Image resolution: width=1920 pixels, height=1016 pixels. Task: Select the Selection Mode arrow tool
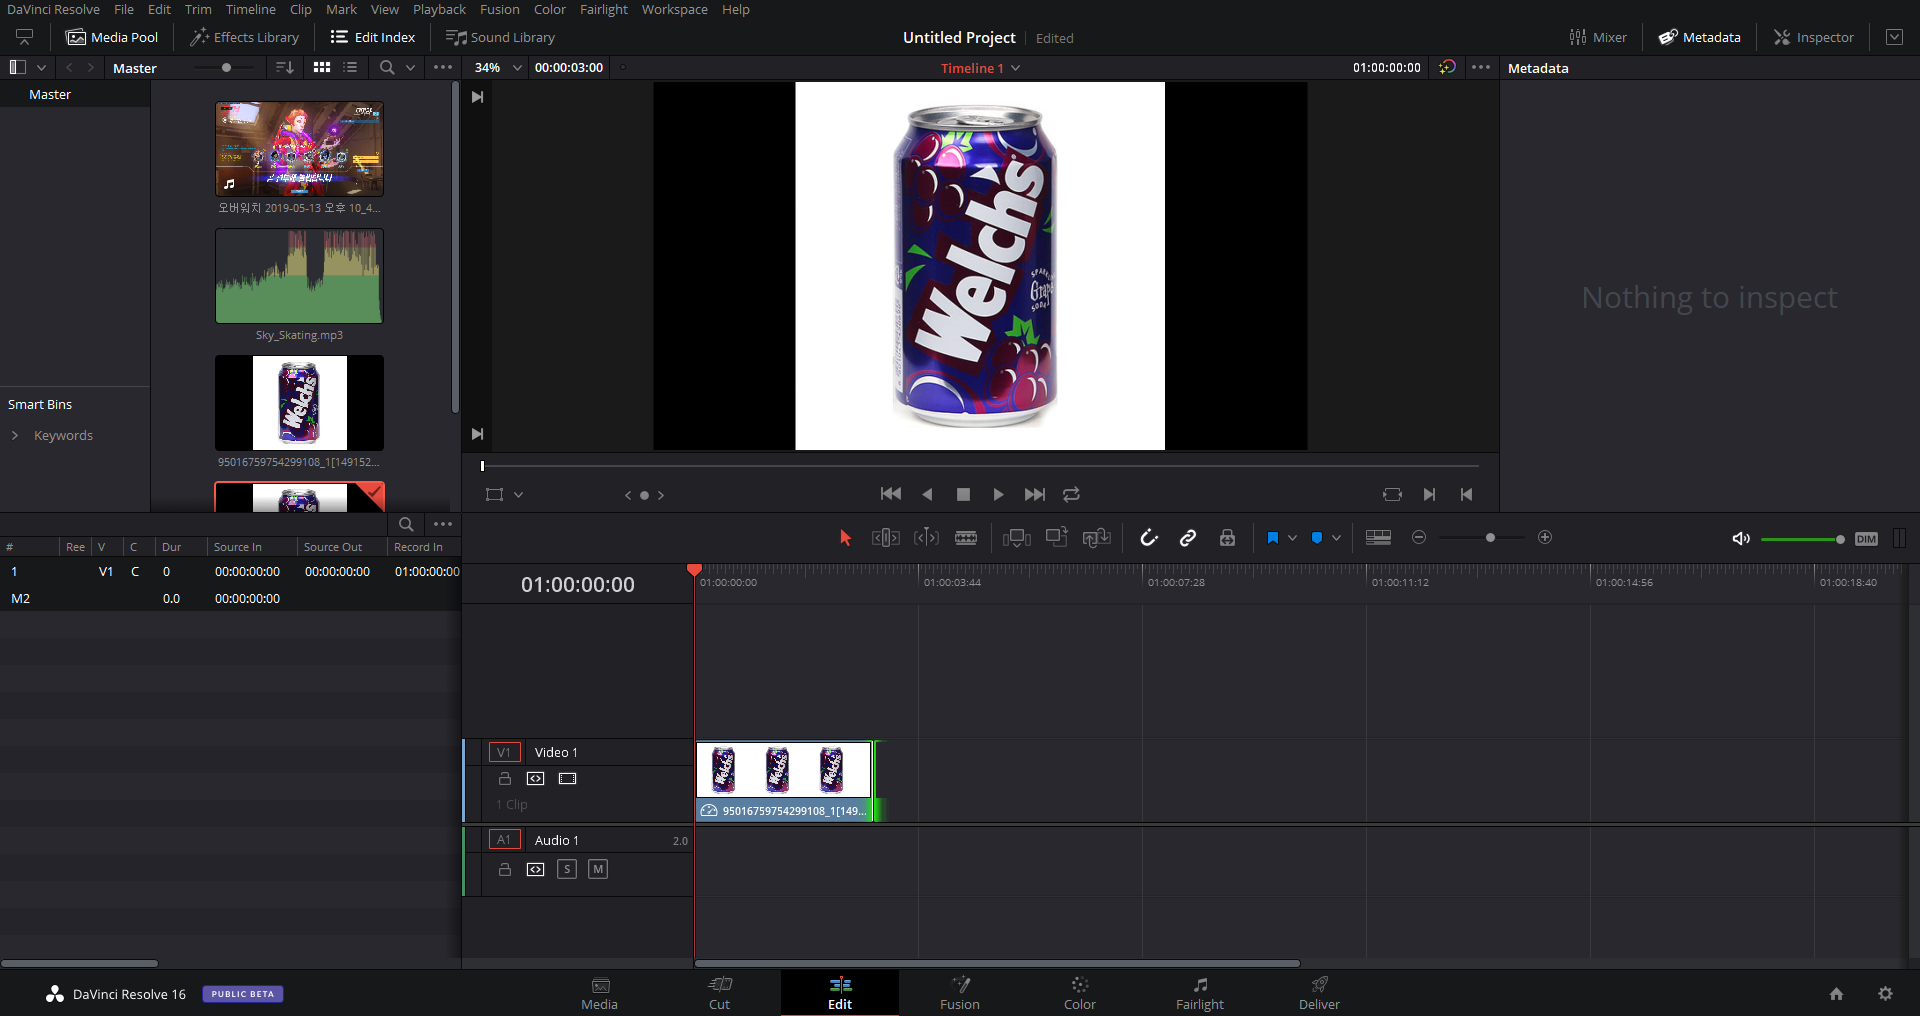click(845, 538)
